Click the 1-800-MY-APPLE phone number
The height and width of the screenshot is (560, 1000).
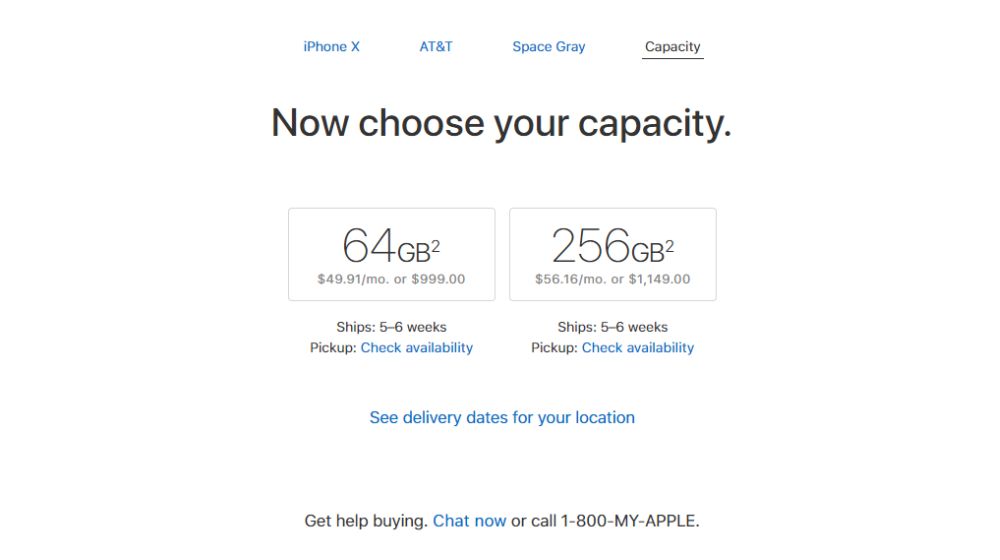pos(628,521)
